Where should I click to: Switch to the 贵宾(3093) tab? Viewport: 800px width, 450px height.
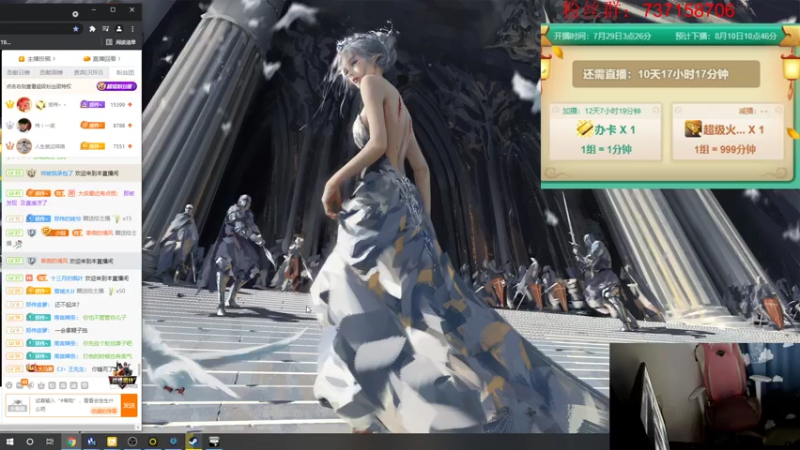coord(88,72)
